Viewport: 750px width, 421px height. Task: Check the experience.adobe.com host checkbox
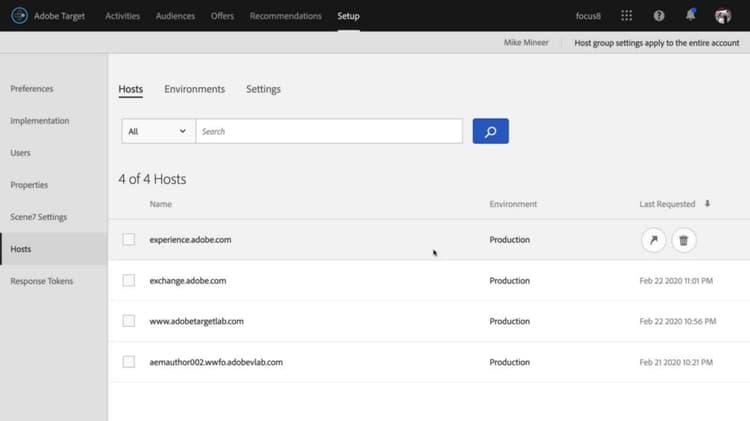pos(128,240)
